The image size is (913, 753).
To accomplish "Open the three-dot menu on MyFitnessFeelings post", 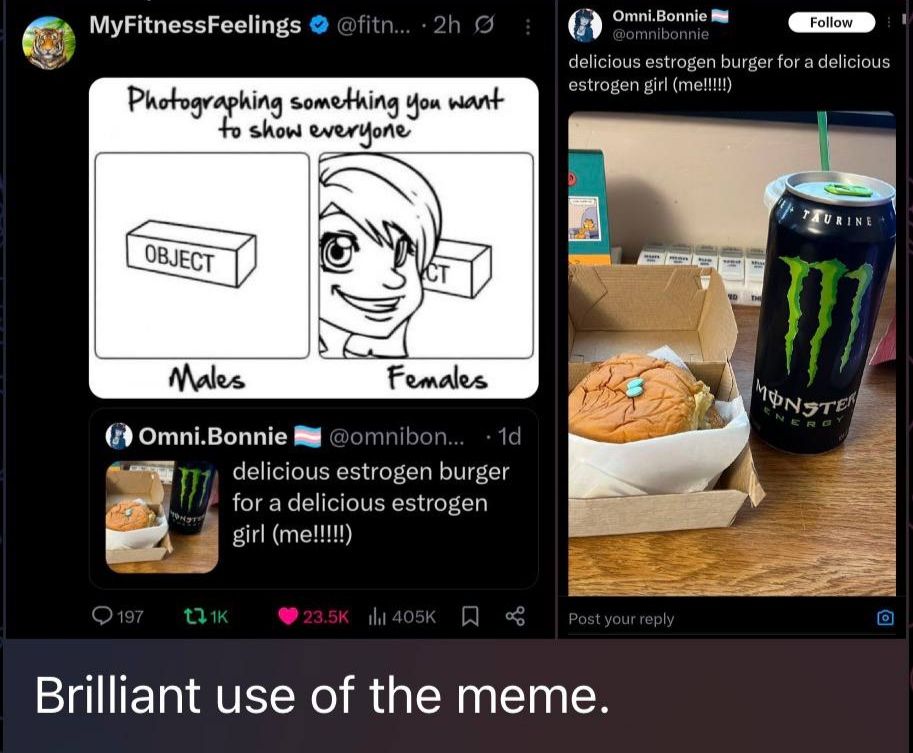I will pos(528,26).
